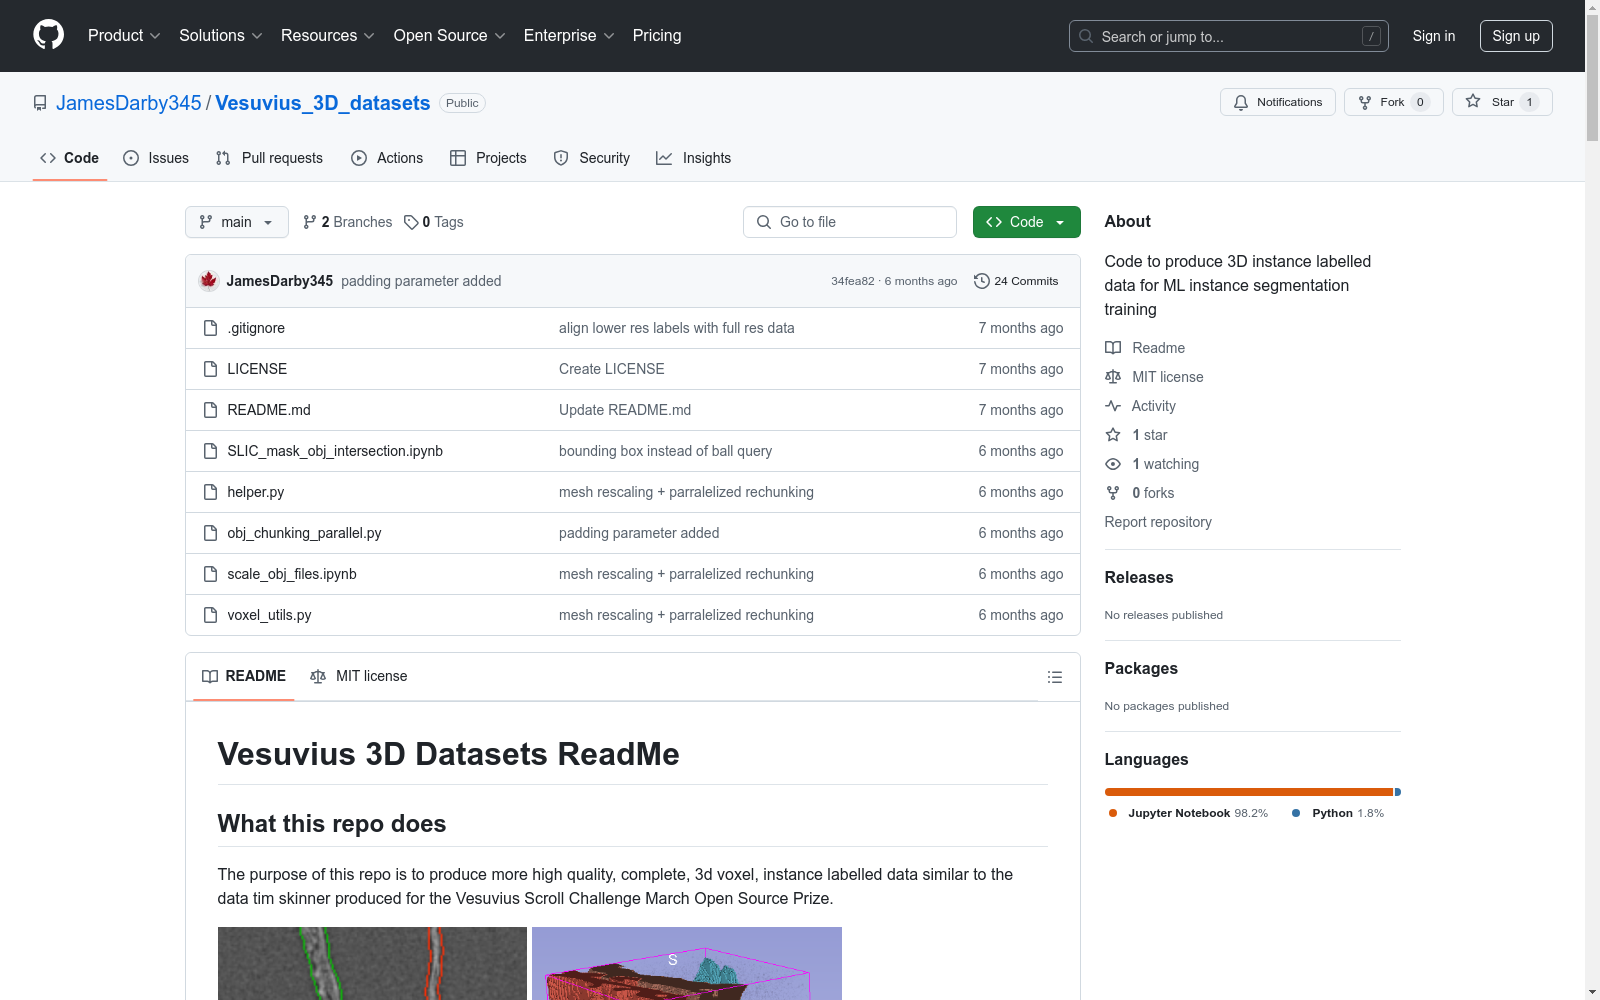Click the book icon beside Readme
Image resolution: width=1600 pixels, height=1000 pixels.
(1113, 348)
